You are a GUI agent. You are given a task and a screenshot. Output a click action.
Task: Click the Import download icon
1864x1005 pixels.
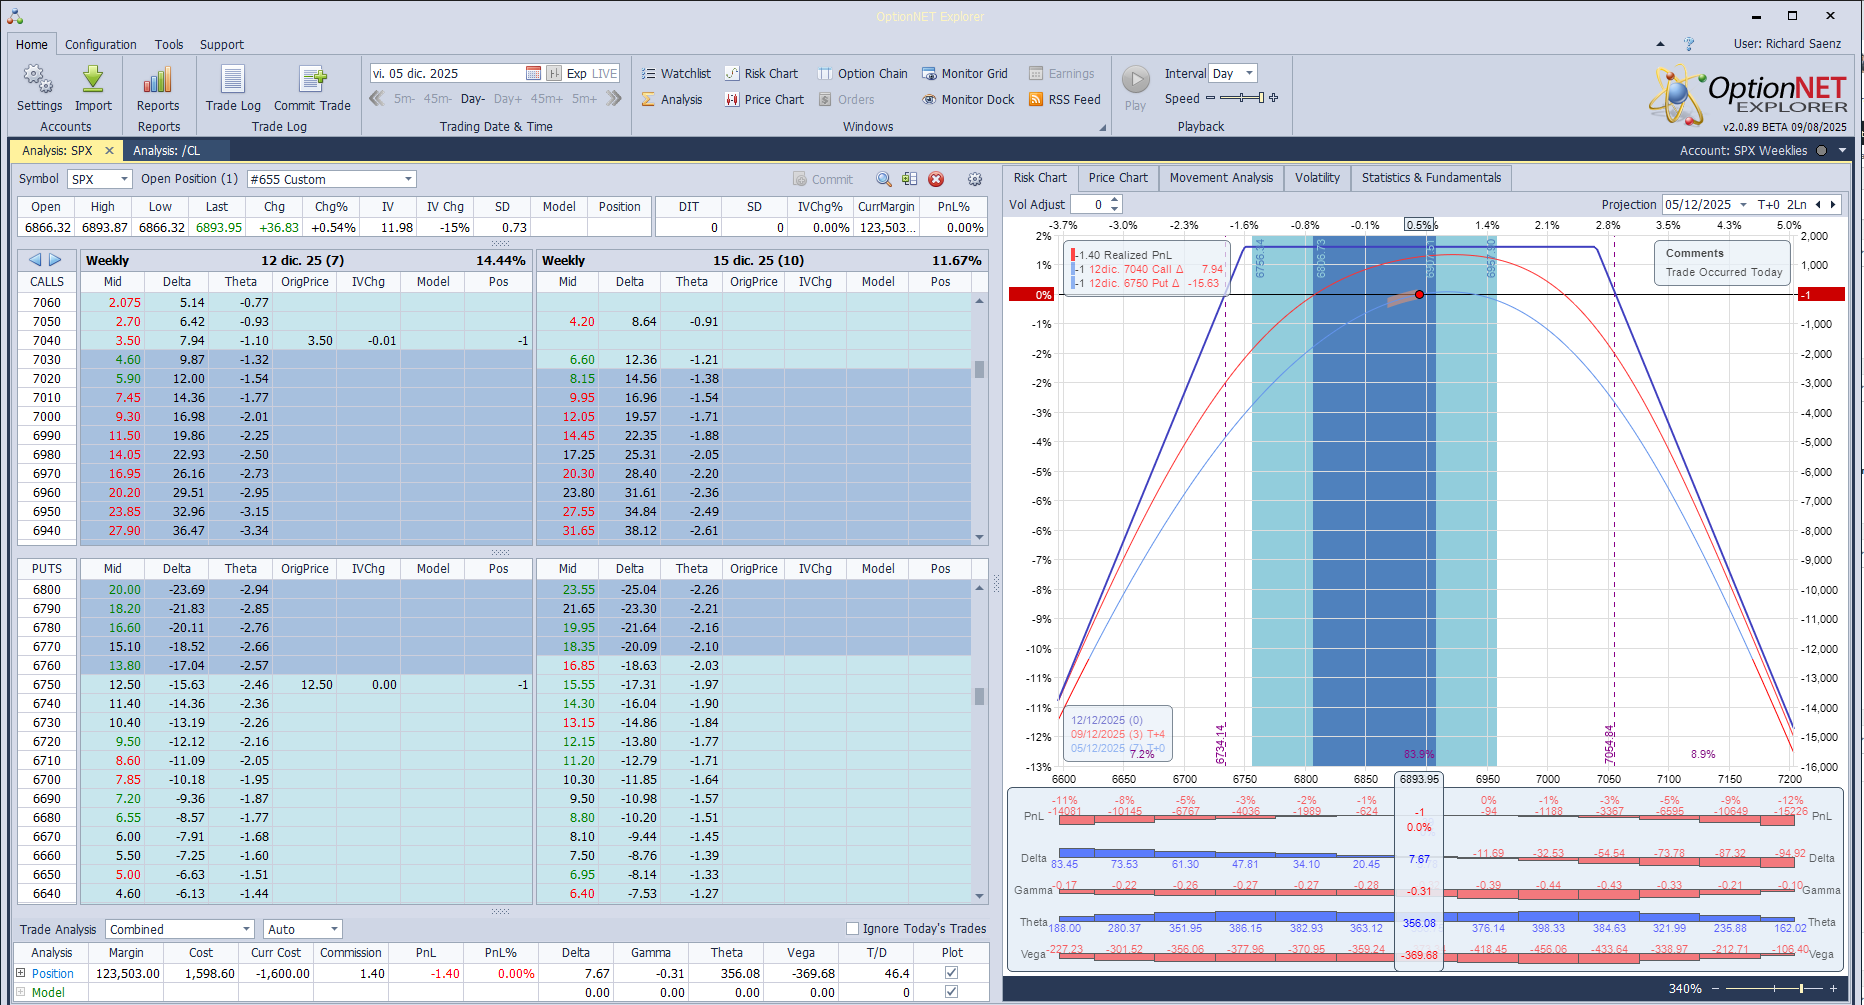[93, 81]
